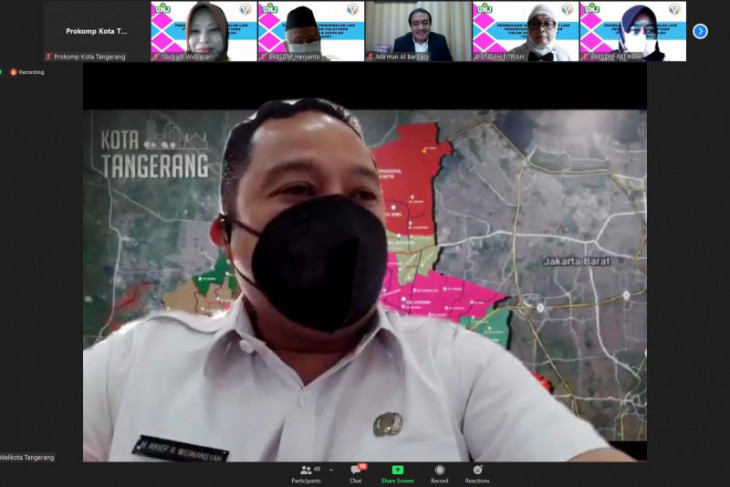Click the Walikota Tangerang speaker name label
The height and width of the screenshot is (487, 730).
click(x=27, y=457)
